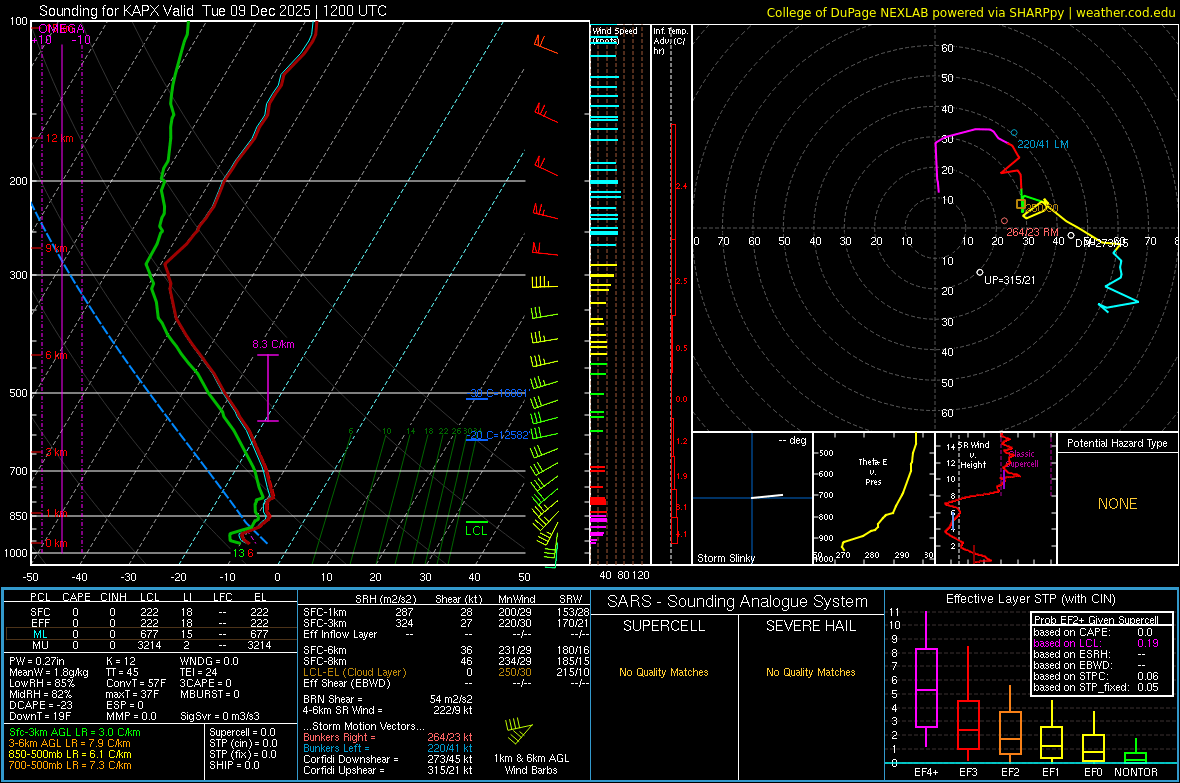Click the Potential Hazard Type header

tap(1117, 443)
